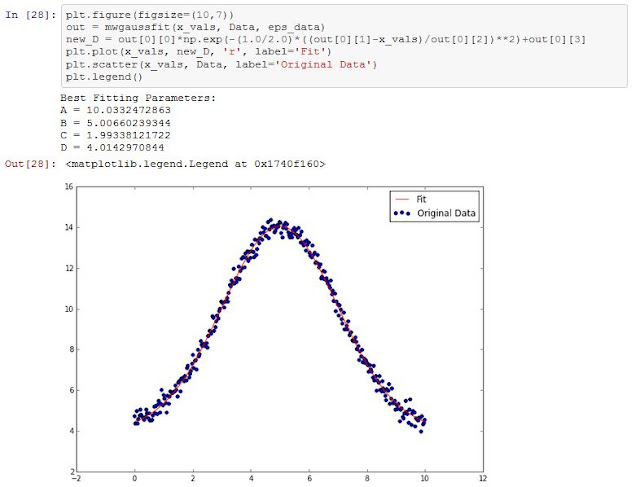Click the plt.legend() code line
640x487 pixels.
point(104,77)
